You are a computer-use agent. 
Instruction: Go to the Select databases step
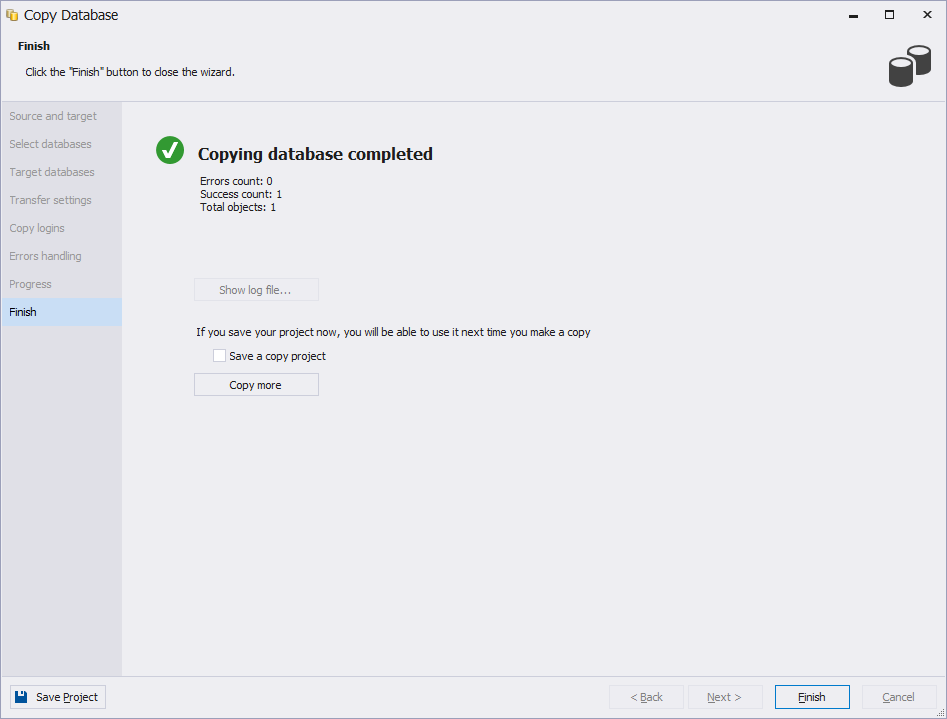(50, 144)
